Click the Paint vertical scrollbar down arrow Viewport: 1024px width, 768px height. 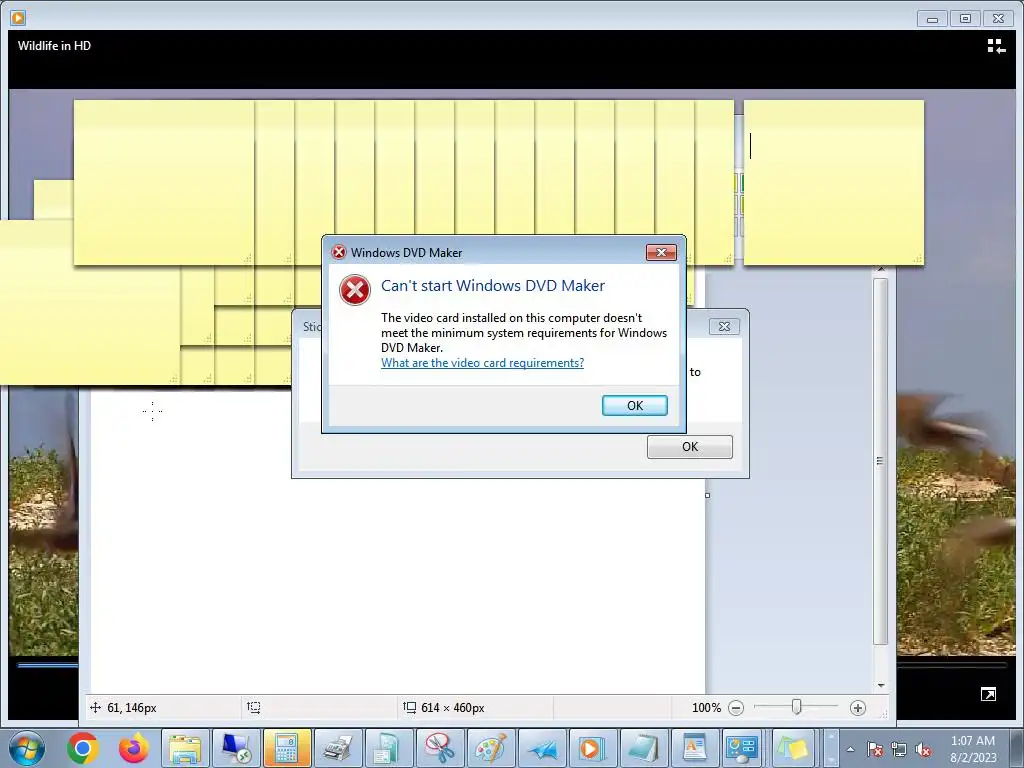pyautogui.click(x=880, y=685)
